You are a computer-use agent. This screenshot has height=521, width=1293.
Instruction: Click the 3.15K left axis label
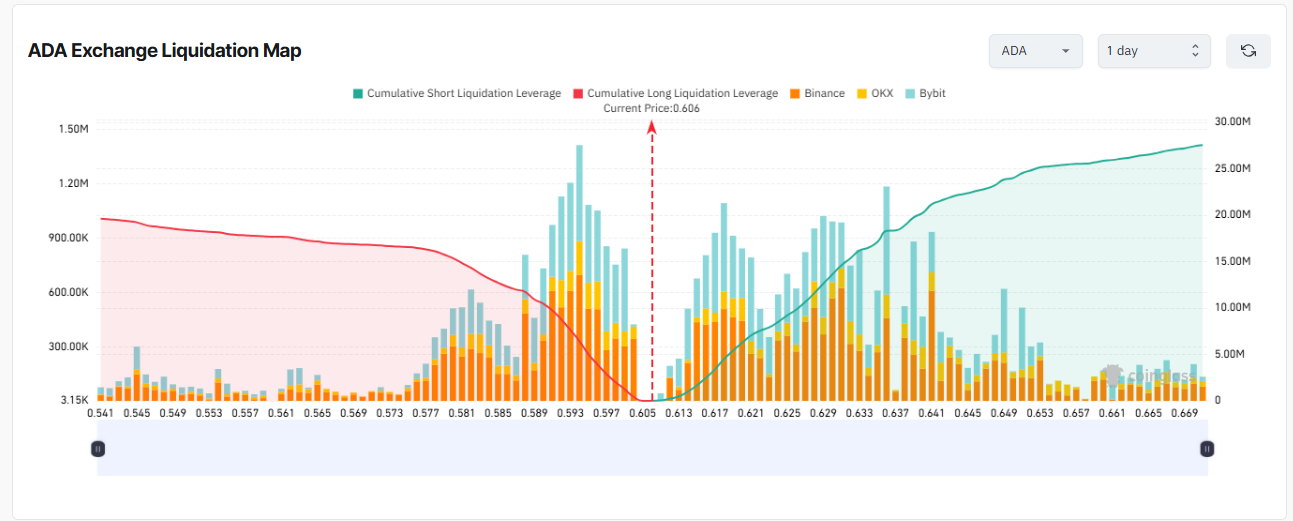click(x=75, y=400)
